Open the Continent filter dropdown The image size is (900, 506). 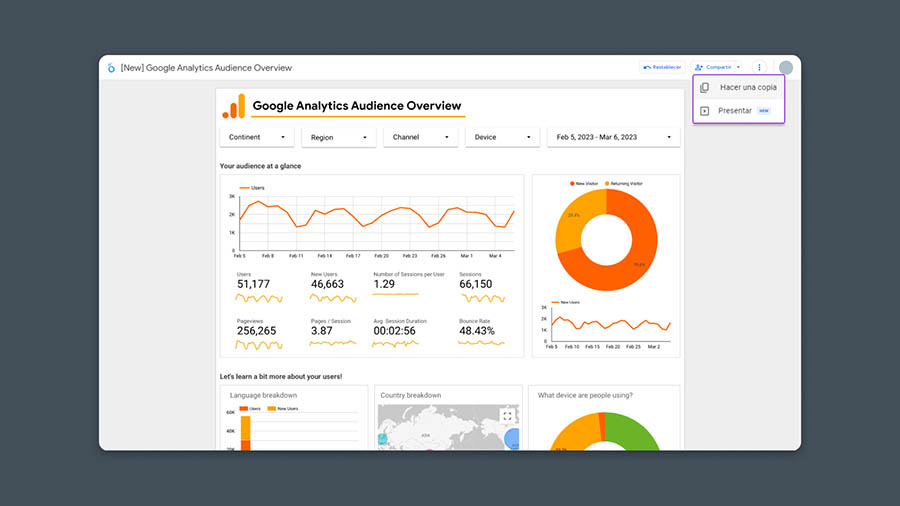click(257, 137)
